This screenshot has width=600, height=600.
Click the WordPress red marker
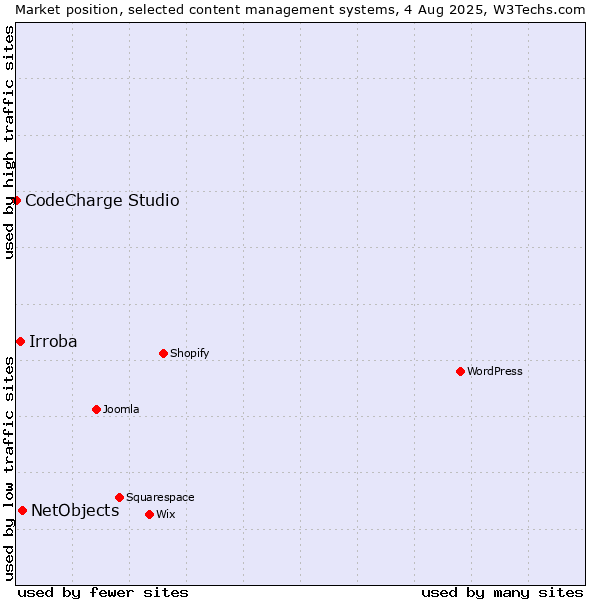(x=460, y=372)
